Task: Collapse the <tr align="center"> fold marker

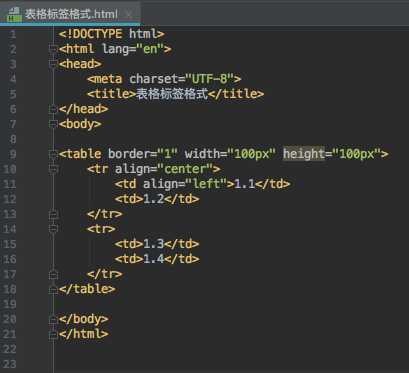Action: click(53, 169)
